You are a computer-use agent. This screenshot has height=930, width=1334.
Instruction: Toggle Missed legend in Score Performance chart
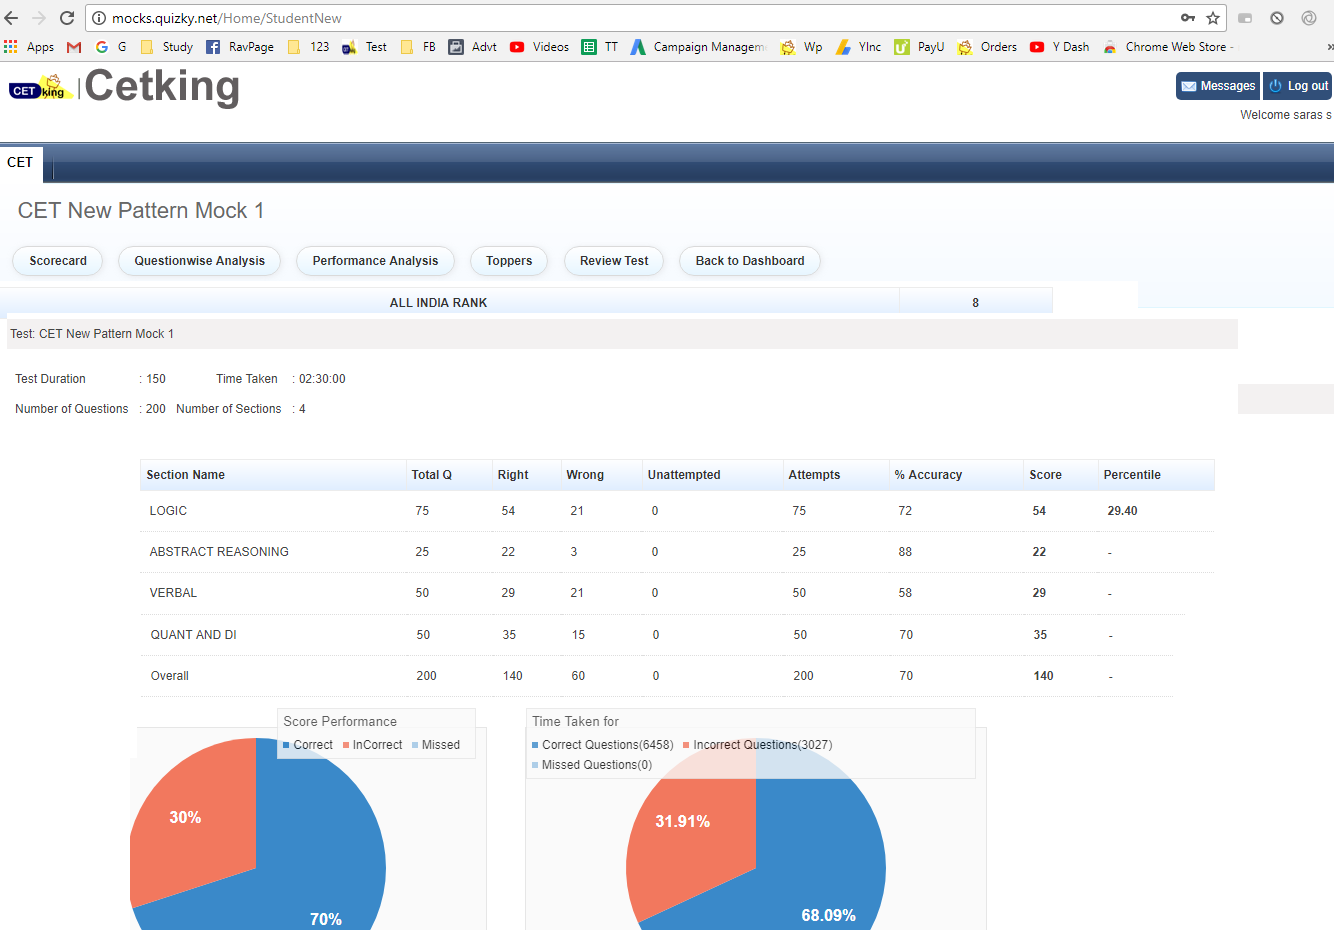(436, 745)
